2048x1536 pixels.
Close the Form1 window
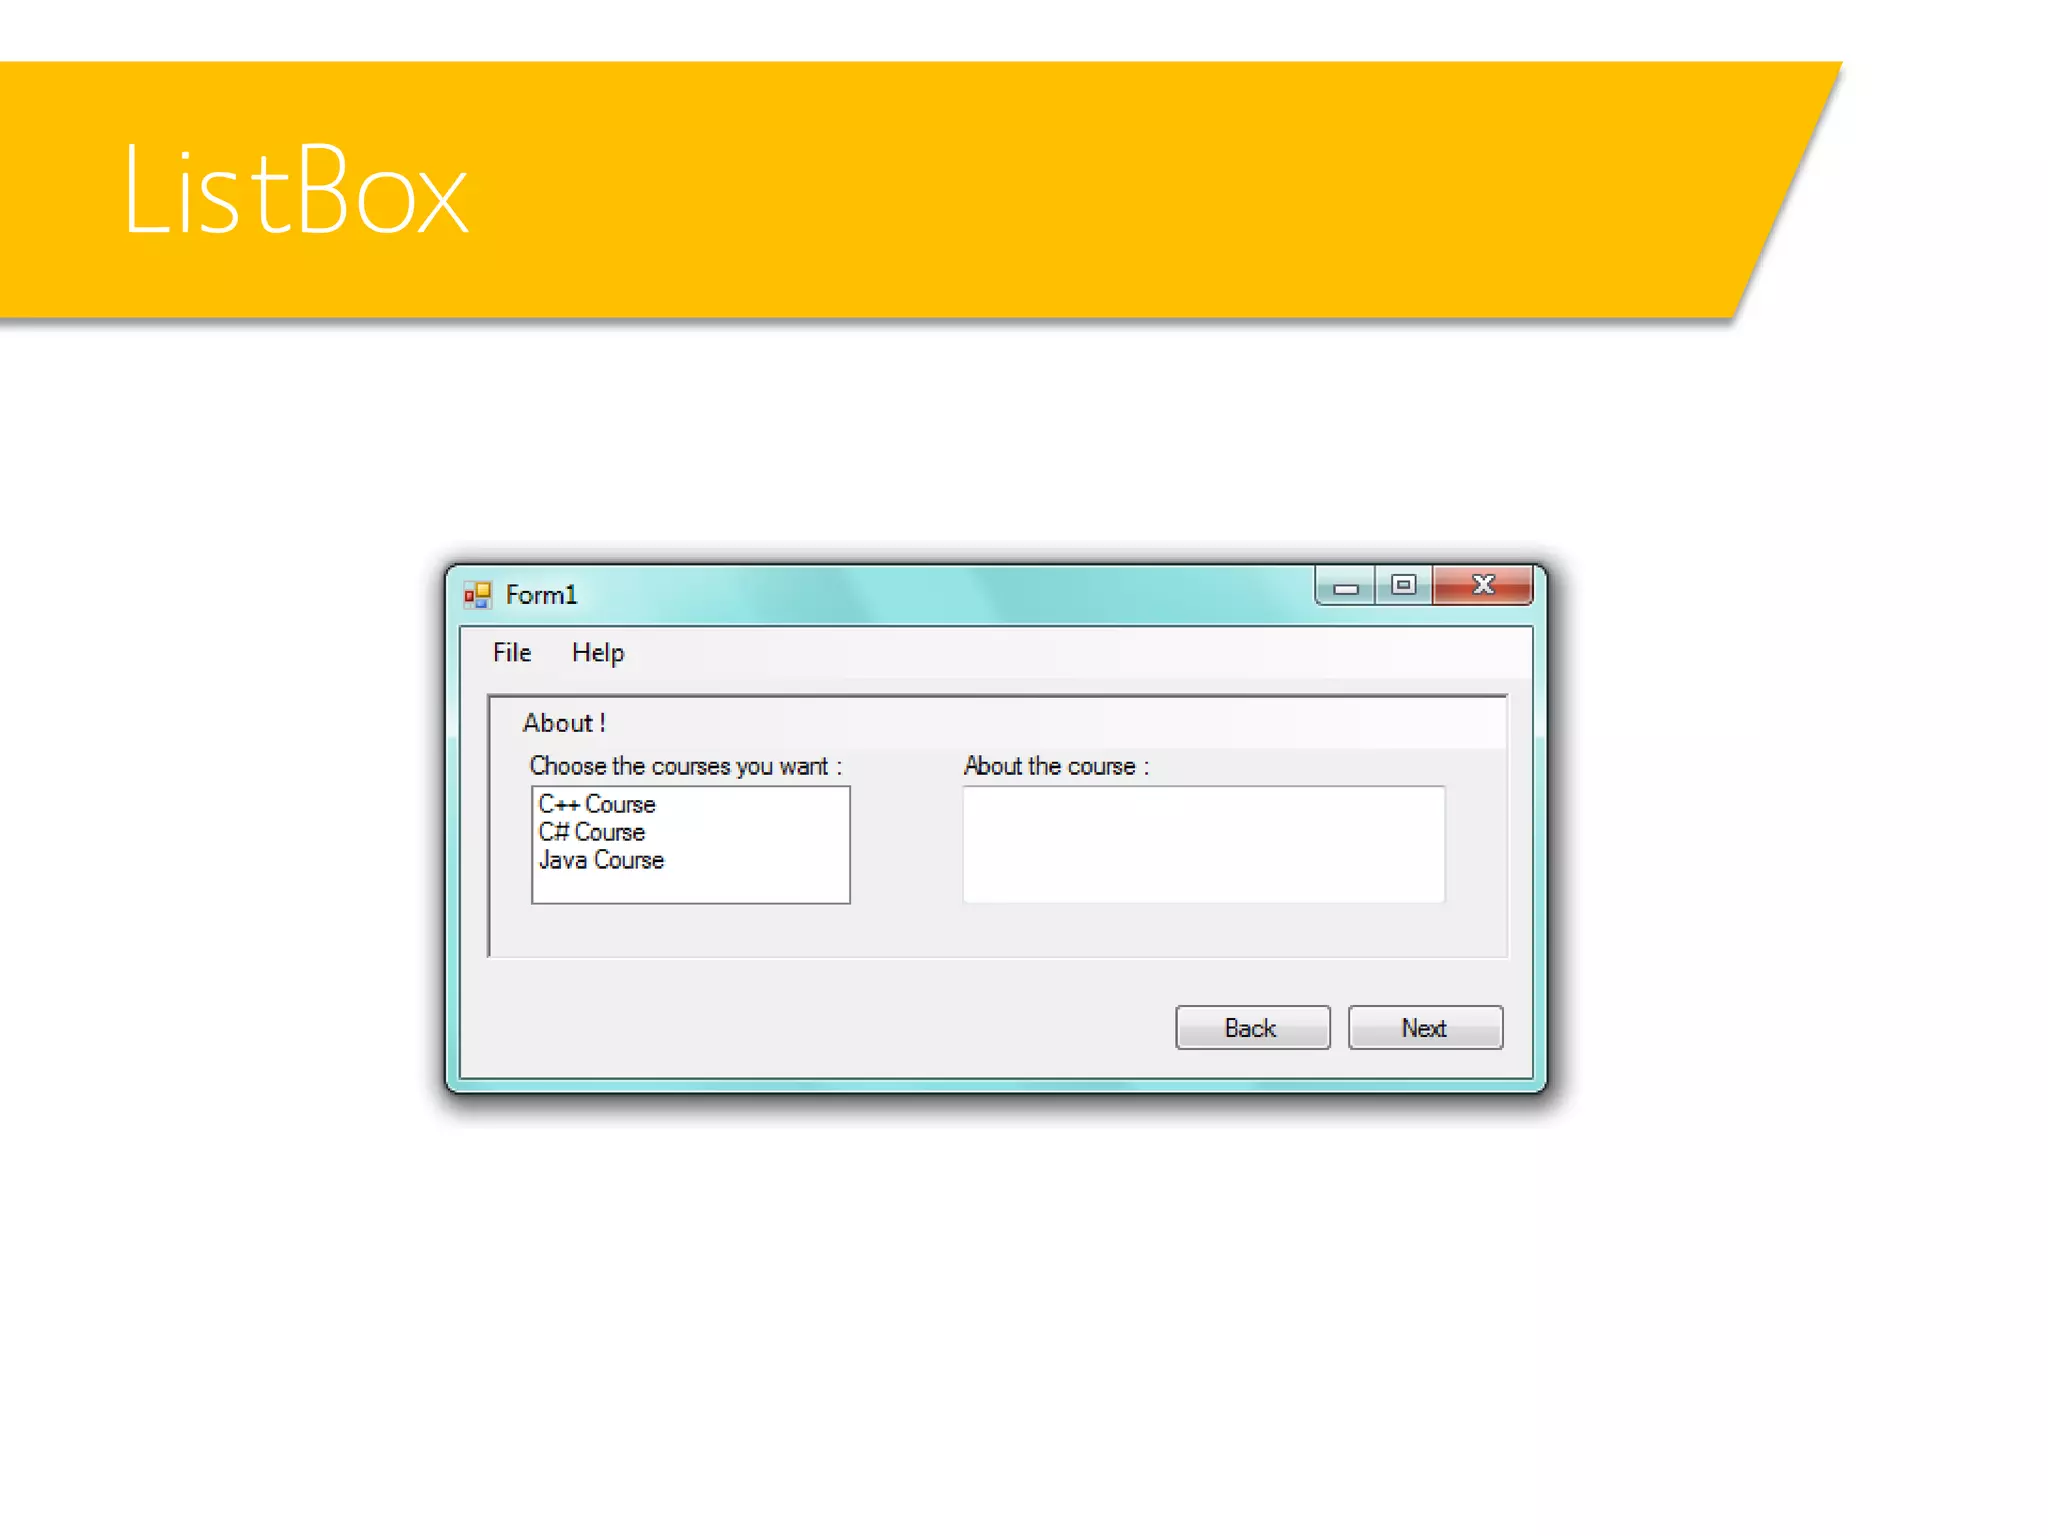click(1483, 586)
